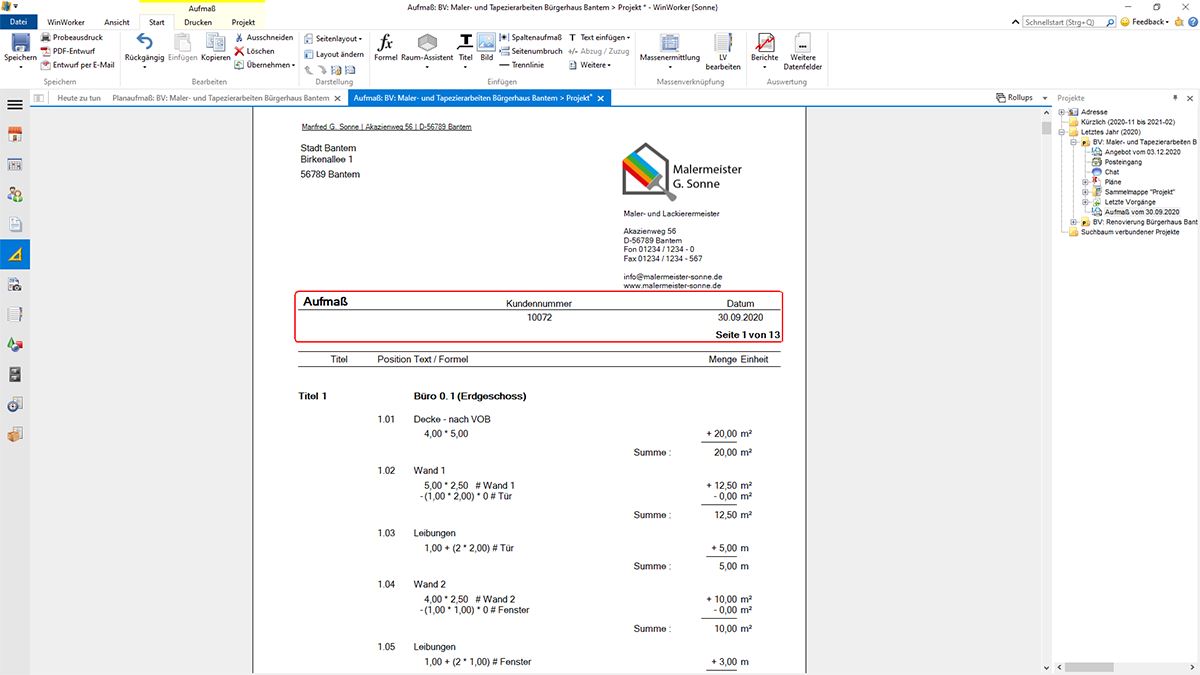
Task: Click the highlighted Aufmaß ruler sidebar icon
Action: click(15, 255)
